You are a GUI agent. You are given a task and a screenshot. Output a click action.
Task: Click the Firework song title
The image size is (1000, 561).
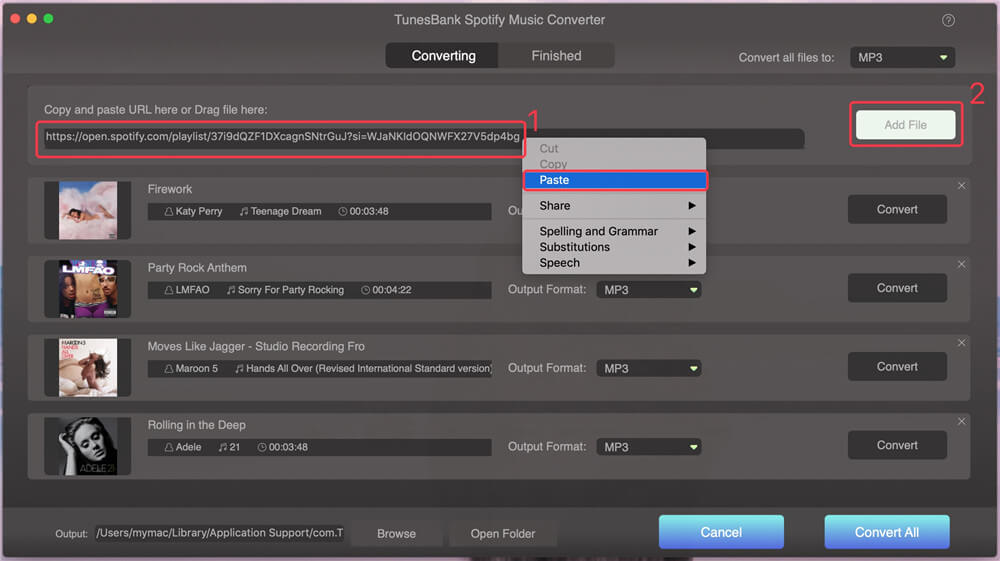[x=170, y=189]
